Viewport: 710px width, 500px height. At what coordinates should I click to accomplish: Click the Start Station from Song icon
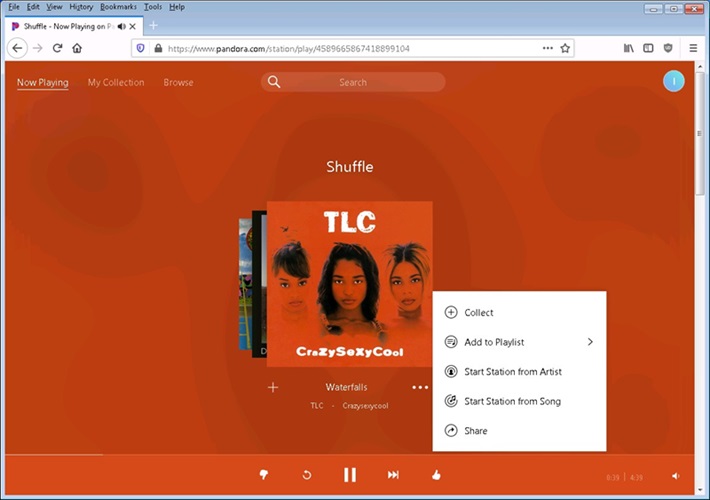[x=451, y=401]
